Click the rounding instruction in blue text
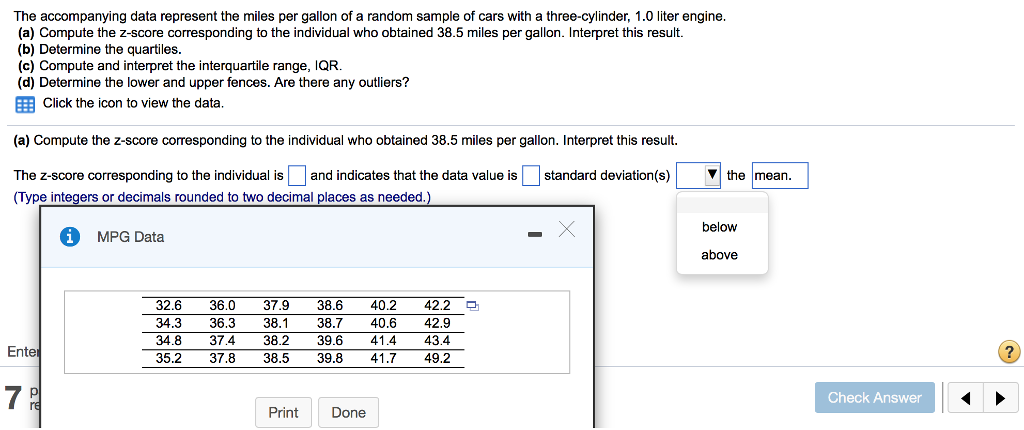Image resolution: width=1024 pixels, height=430 pixels. (x=222, y=197)
